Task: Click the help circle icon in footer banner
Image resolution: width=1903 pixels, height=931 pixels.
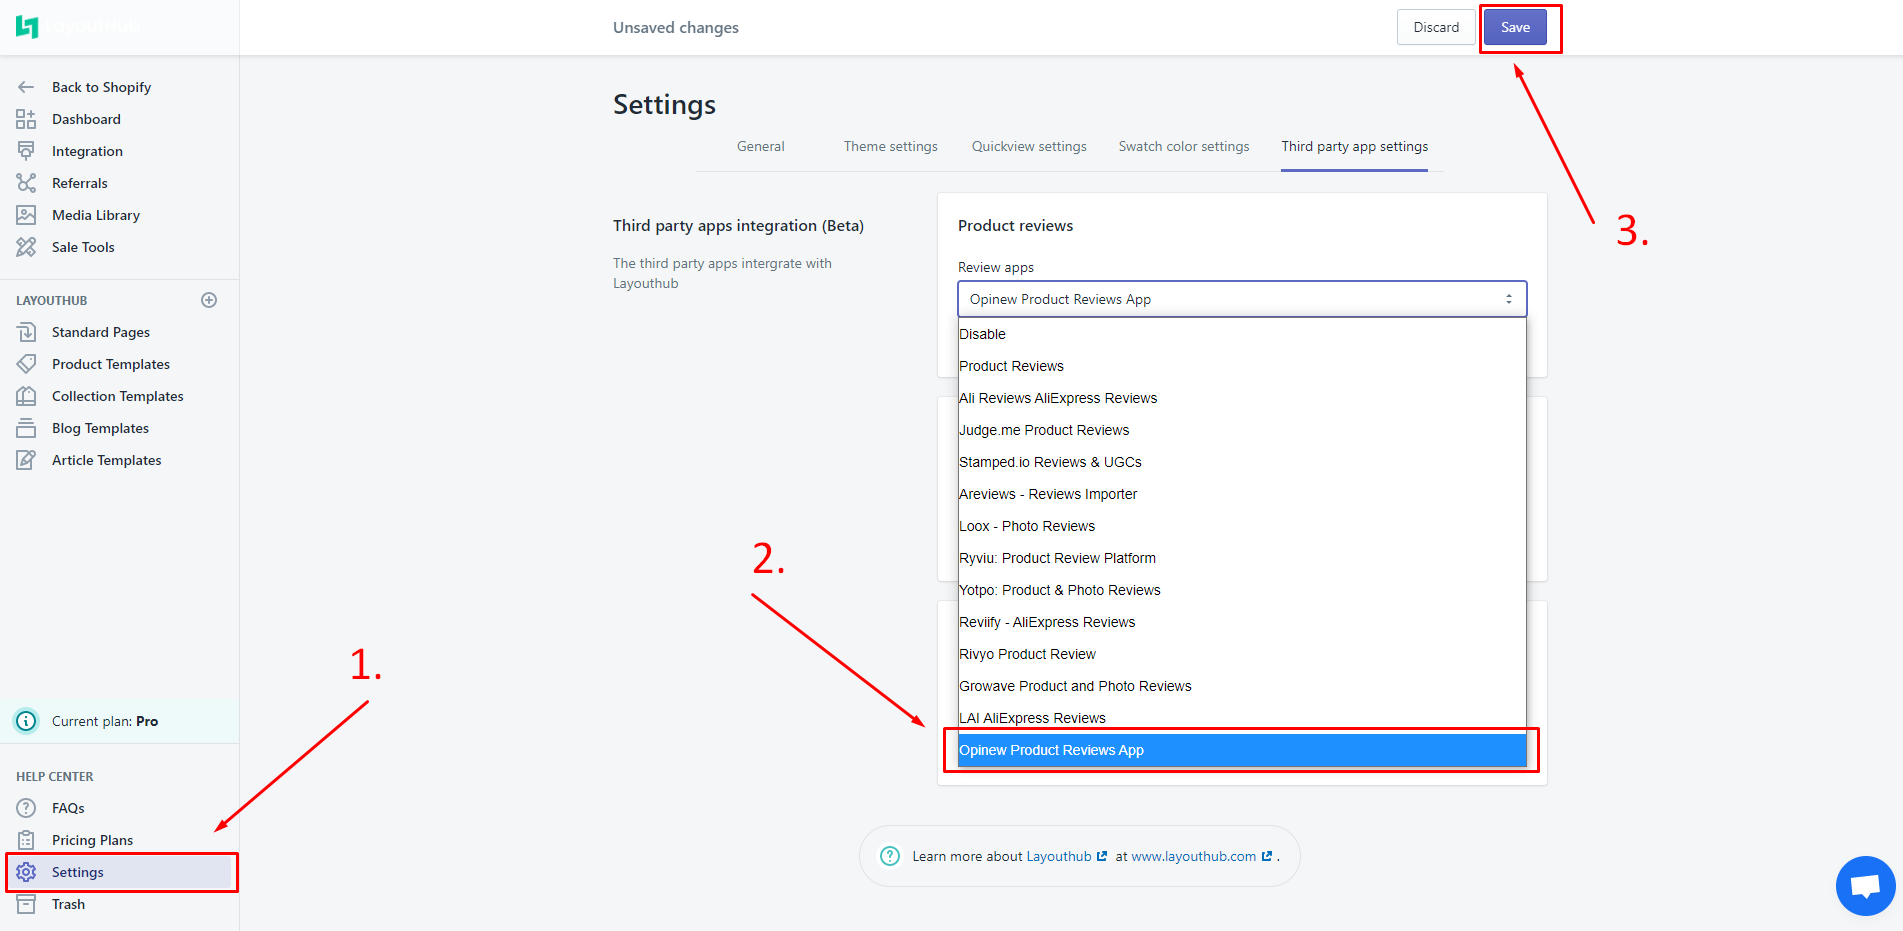Action: [890, 856]
